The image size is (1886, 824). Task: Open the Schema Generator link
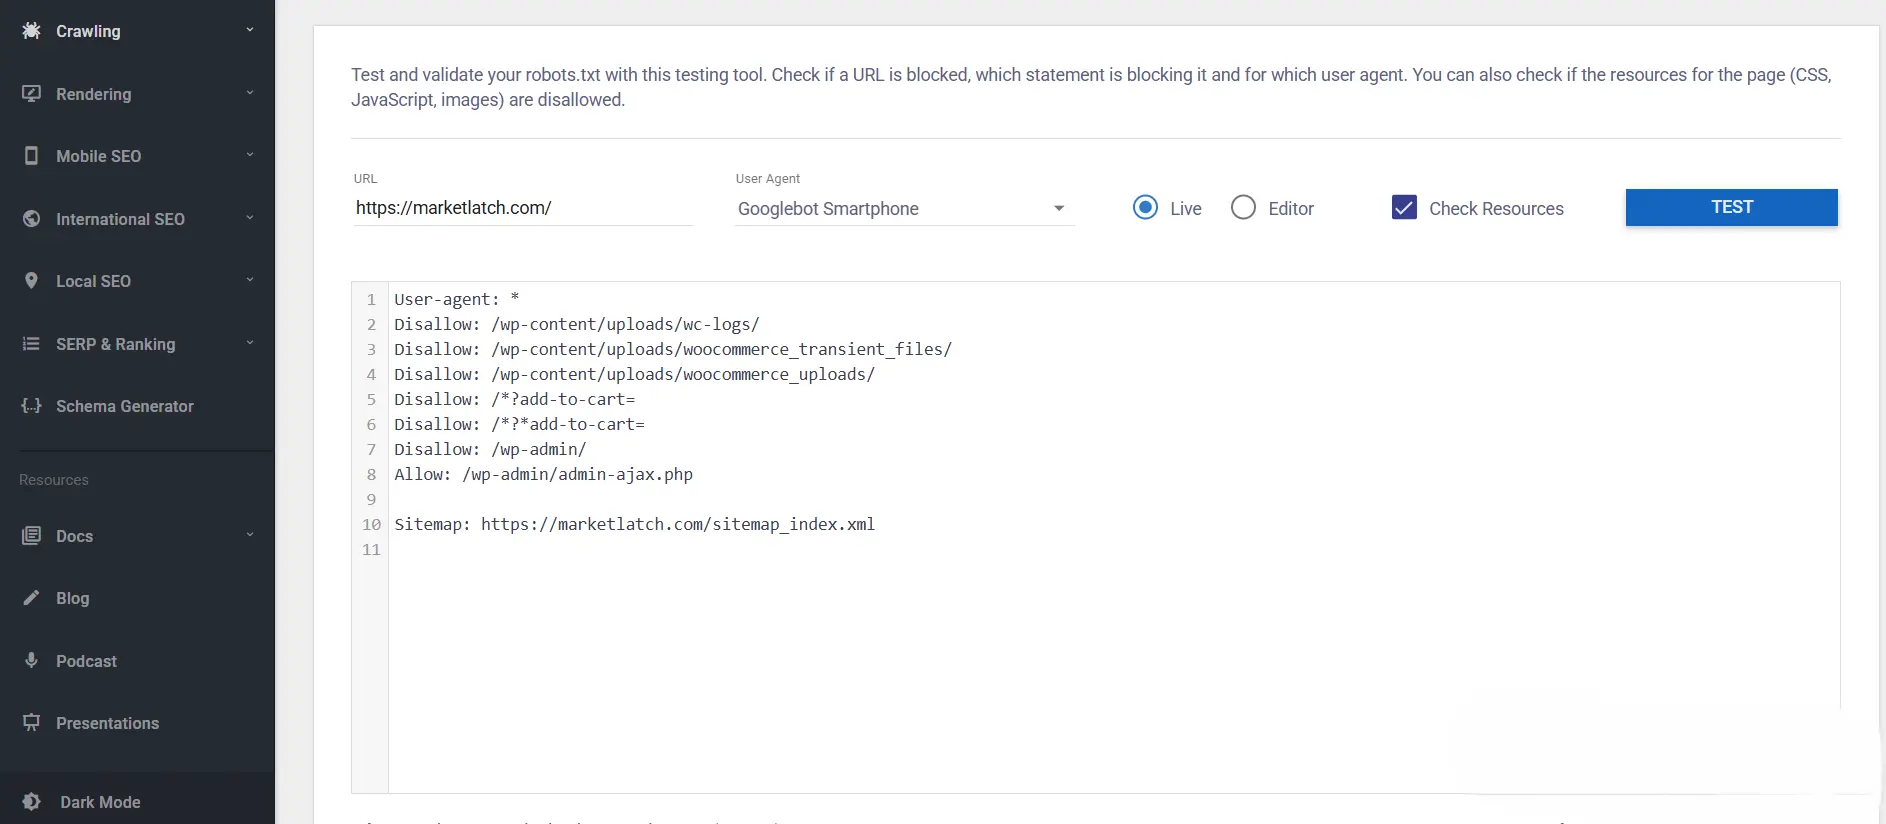(x=125, y=406)
